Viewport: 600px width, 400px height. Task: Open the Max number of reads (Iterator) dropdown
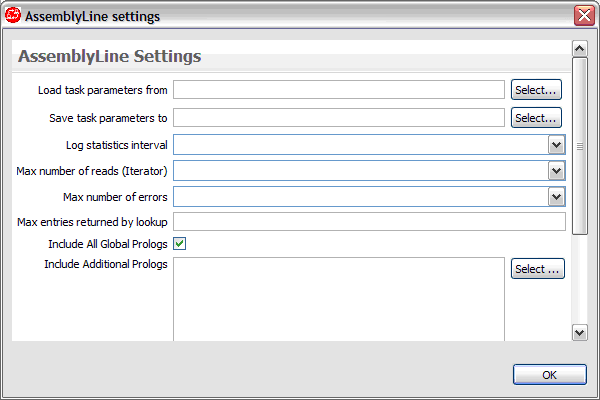pyautogui.click(x=556, y=171)
